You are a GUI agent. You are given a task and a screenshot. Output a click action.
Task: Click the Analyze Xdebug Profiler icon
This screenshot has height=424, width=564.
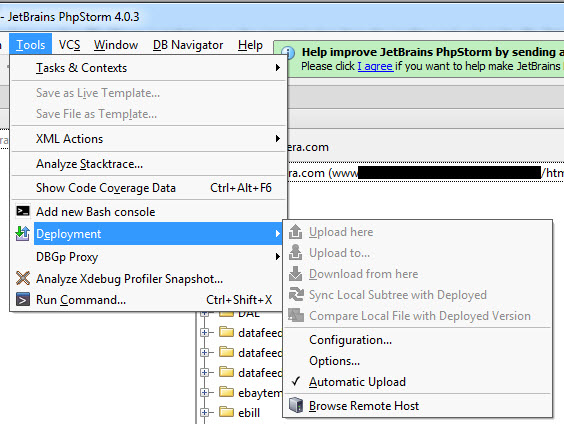[23, 278]
